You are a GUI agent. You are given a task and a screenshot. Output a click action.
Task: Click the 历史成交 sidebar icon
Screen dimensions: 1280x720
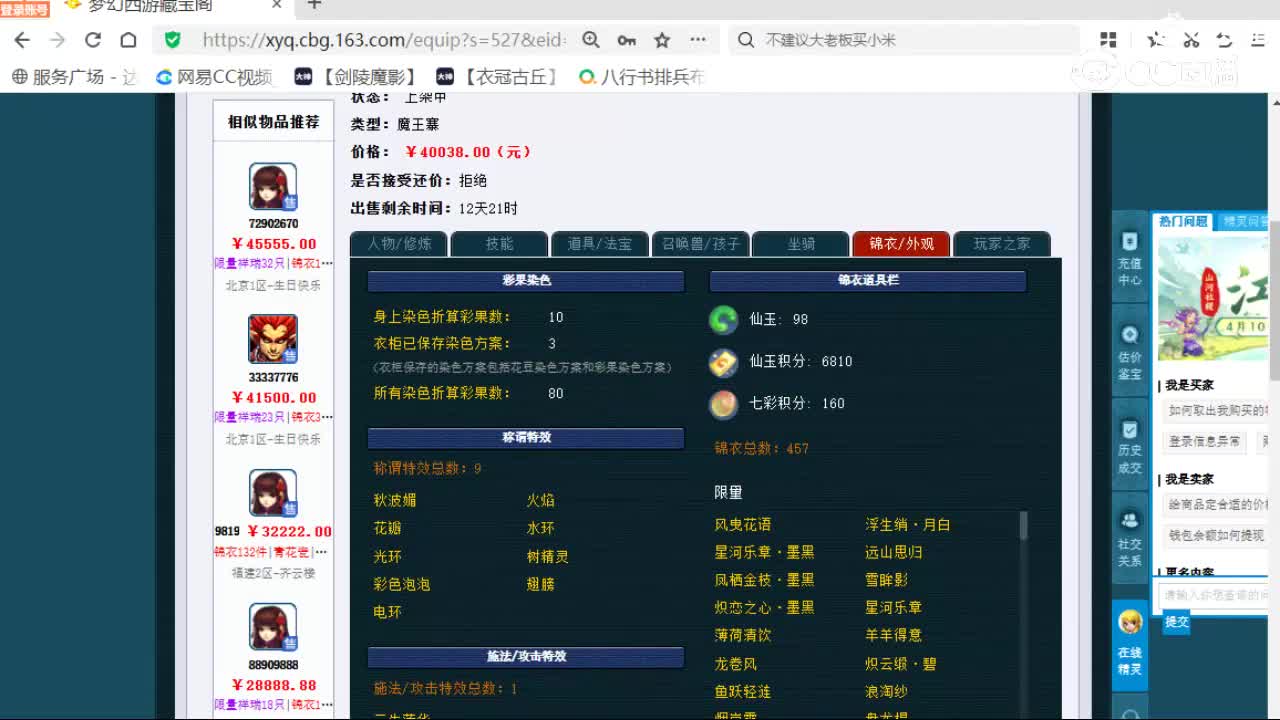(x=1129, y=446)
